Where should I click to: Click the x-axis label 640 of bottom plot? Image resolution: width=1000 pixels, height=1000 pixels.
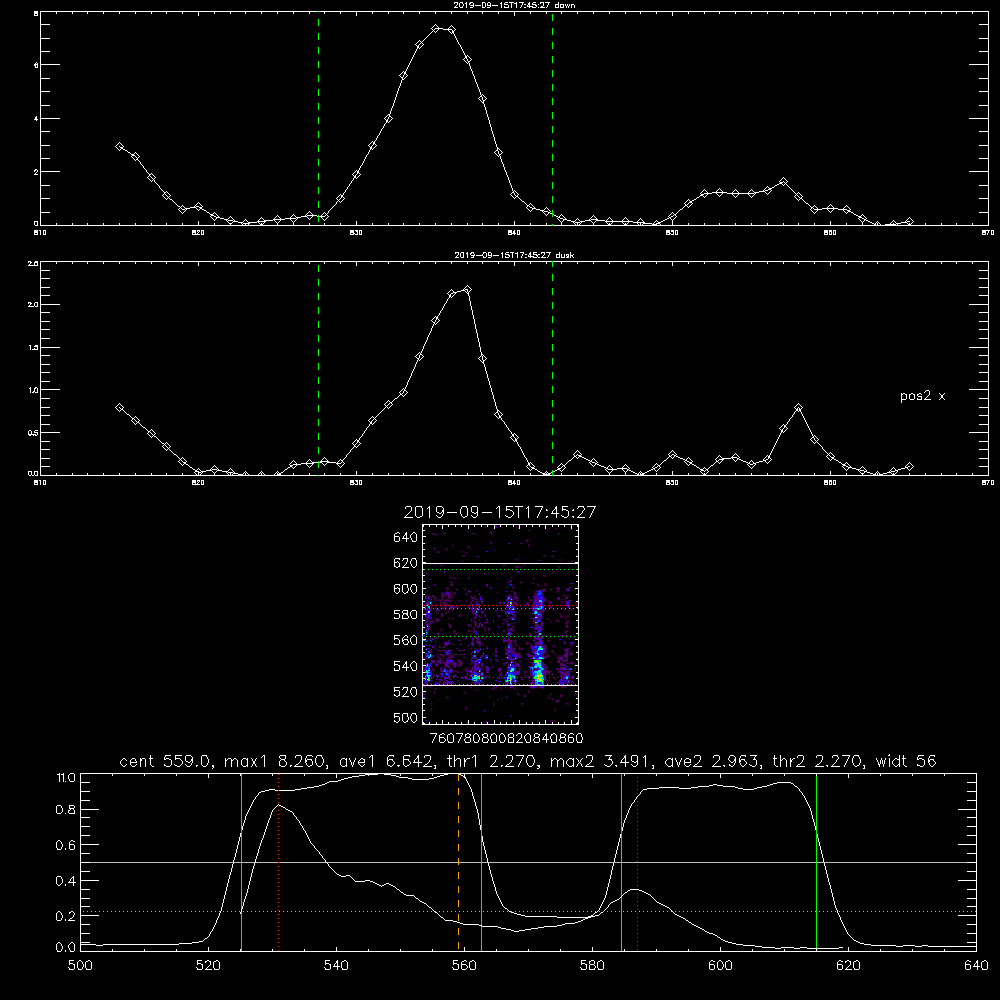coord(976,966)
